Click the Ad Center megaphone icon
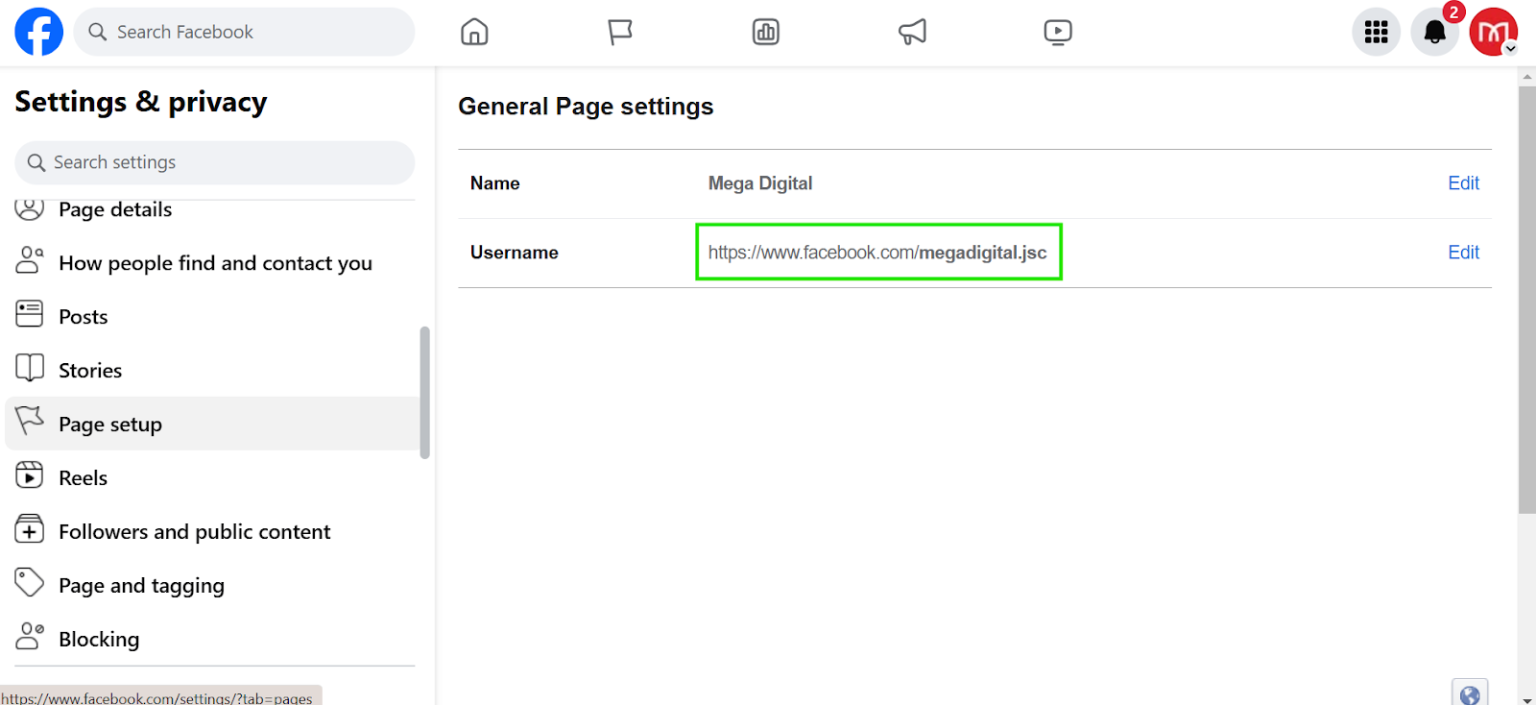Image resolution: width=1536 pixels, height=705 pixels. (x=912, y=31)
